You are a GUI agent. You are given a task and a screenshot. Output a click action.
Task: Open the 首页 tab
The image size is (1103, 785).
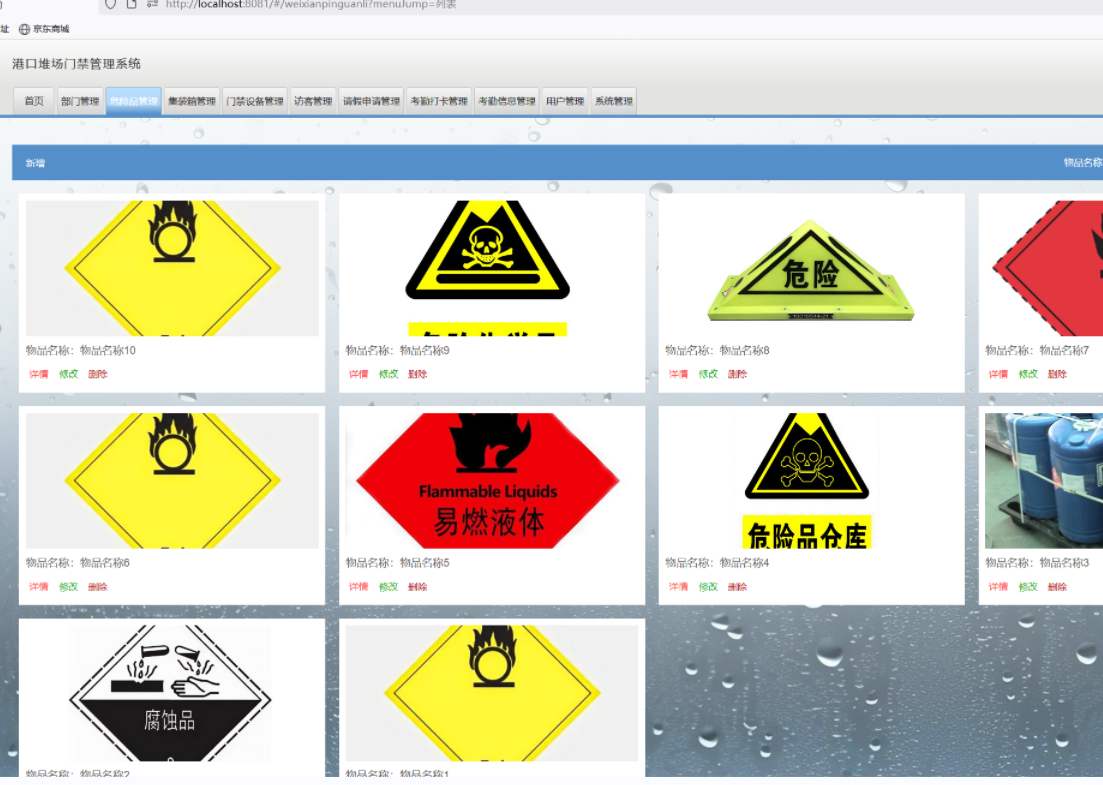tap(34, 101)
